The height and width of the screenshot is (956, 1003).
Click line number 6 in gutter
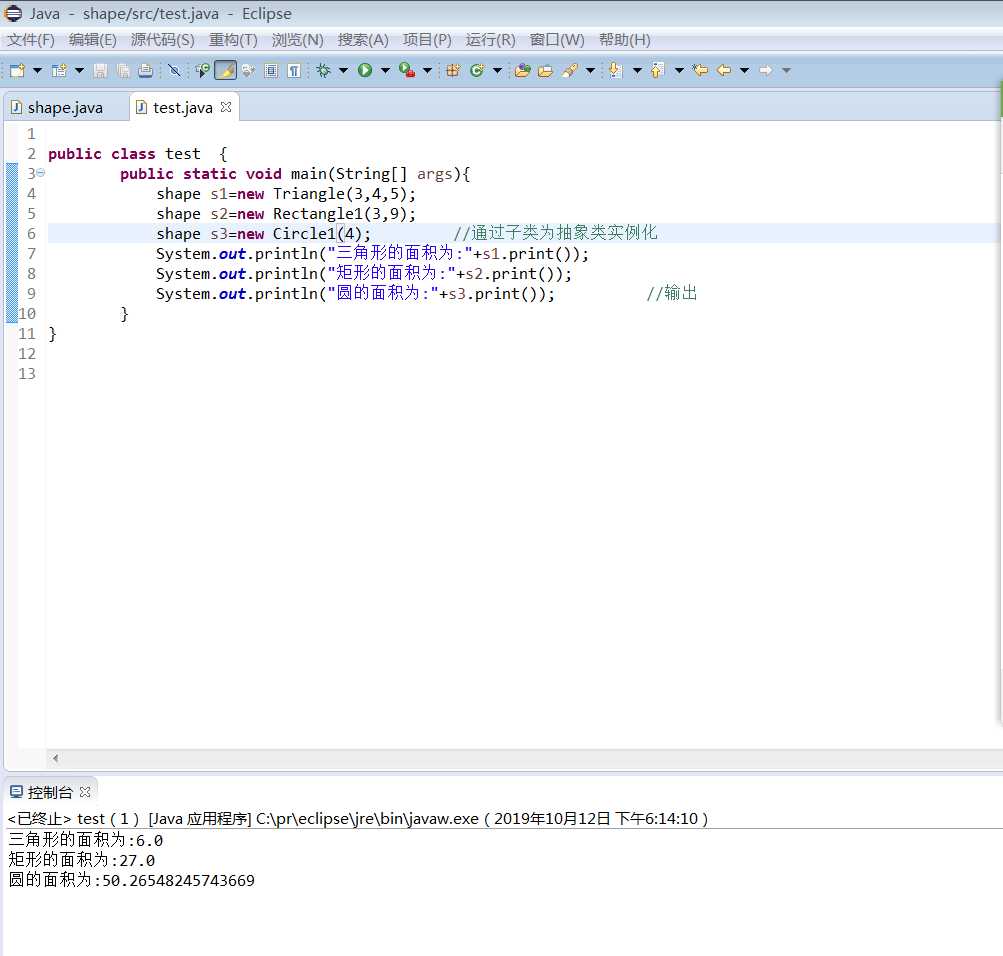pyautogui.click(x=31, y=233)
